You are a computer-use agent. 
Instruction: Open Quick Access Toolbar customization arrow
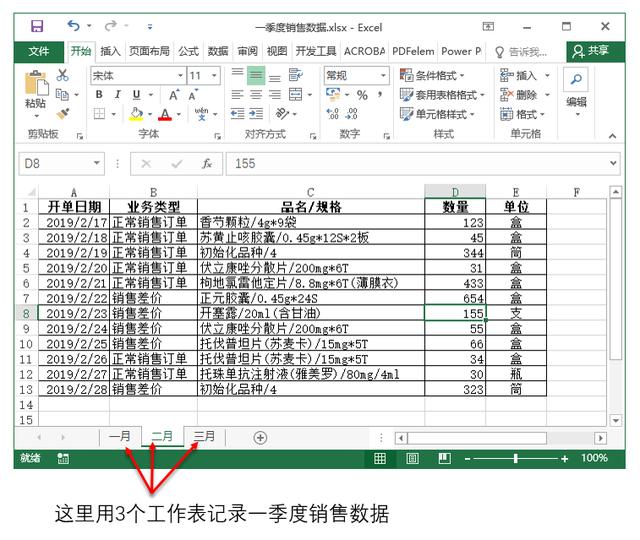pos(150,27)
